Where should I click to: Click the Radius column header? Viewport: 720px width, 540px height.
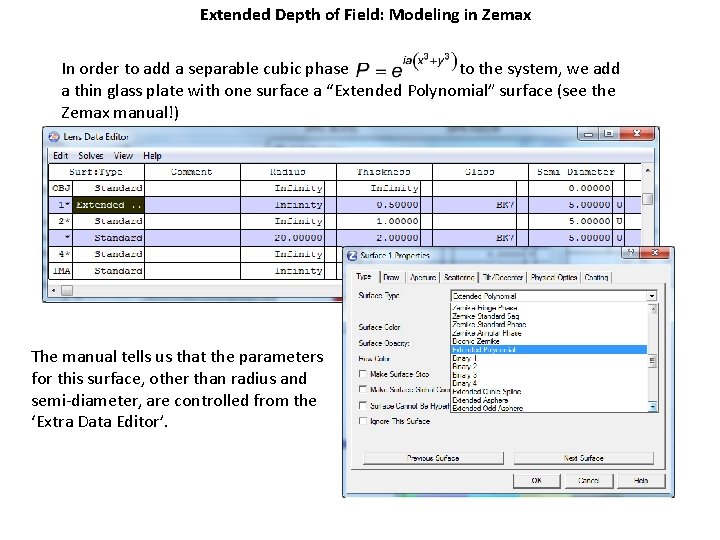coord(288,172)
